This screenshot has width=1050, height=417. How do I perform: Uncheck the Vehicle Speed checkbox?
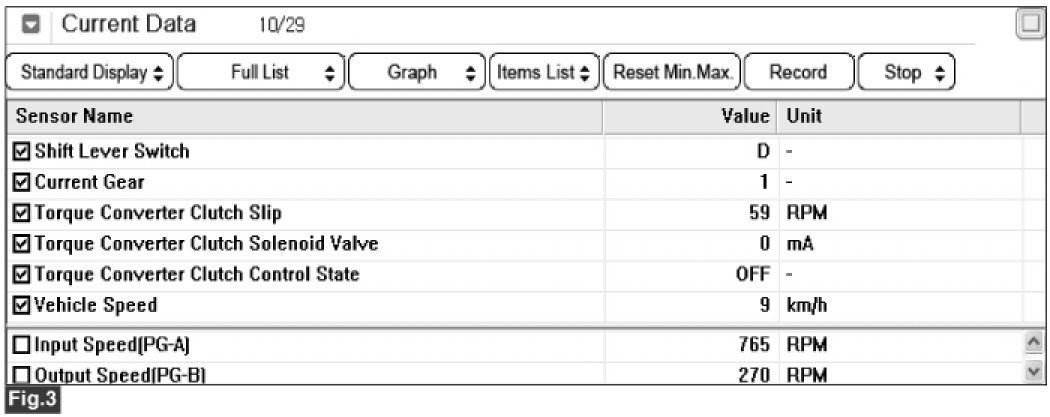click(x=21, y=306)
